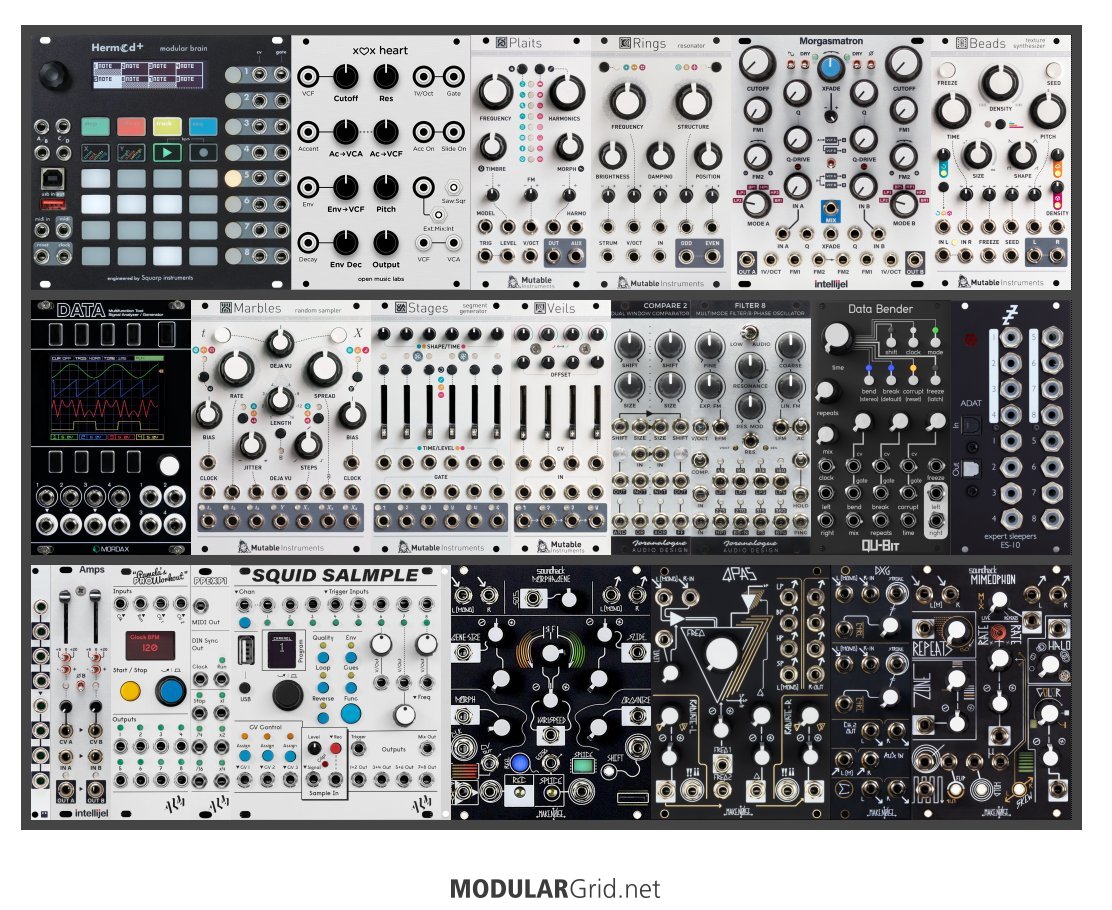The height and width of the screenshot is (910, 1112).
Task: Click the Morgasmatron MODE A selector knob
Action: point(757,204)
